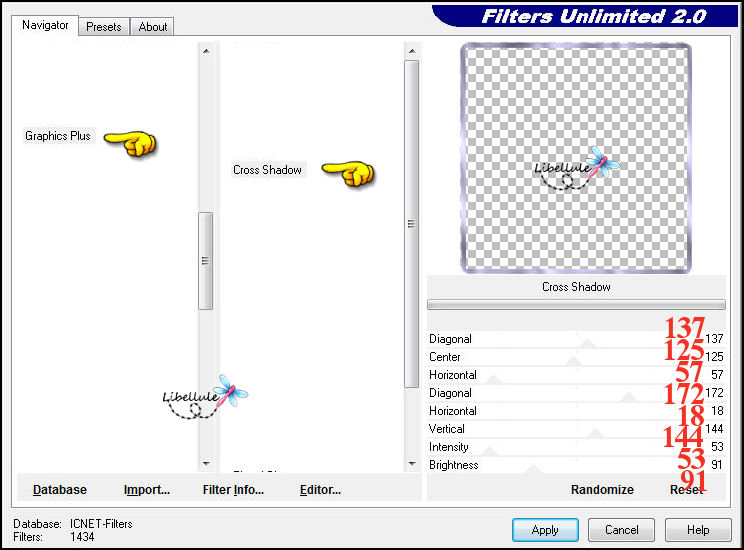Click the up arrow of the filter names list scrollbar
Image resolution: width=744 pixels, height=550 pixels.
[412, 51]
